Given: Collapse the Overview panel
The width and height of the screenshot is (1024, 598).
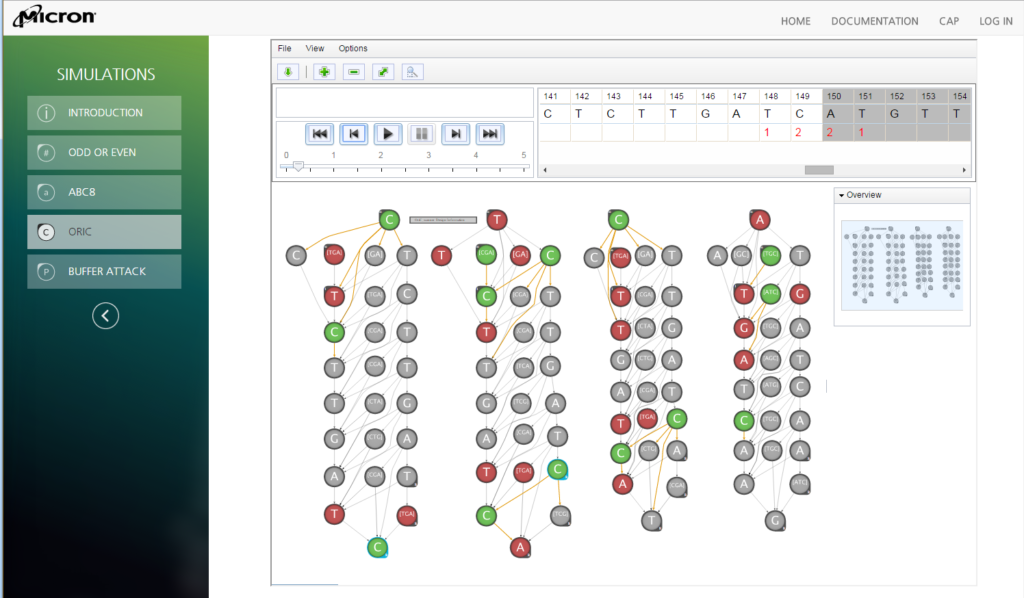Looking at the screenshot, I should point(842,195).
